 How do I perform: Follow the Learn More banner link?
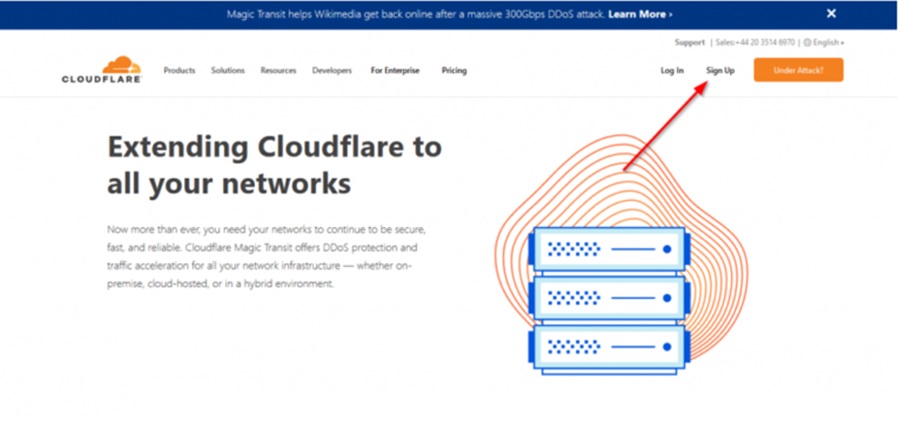640,15
